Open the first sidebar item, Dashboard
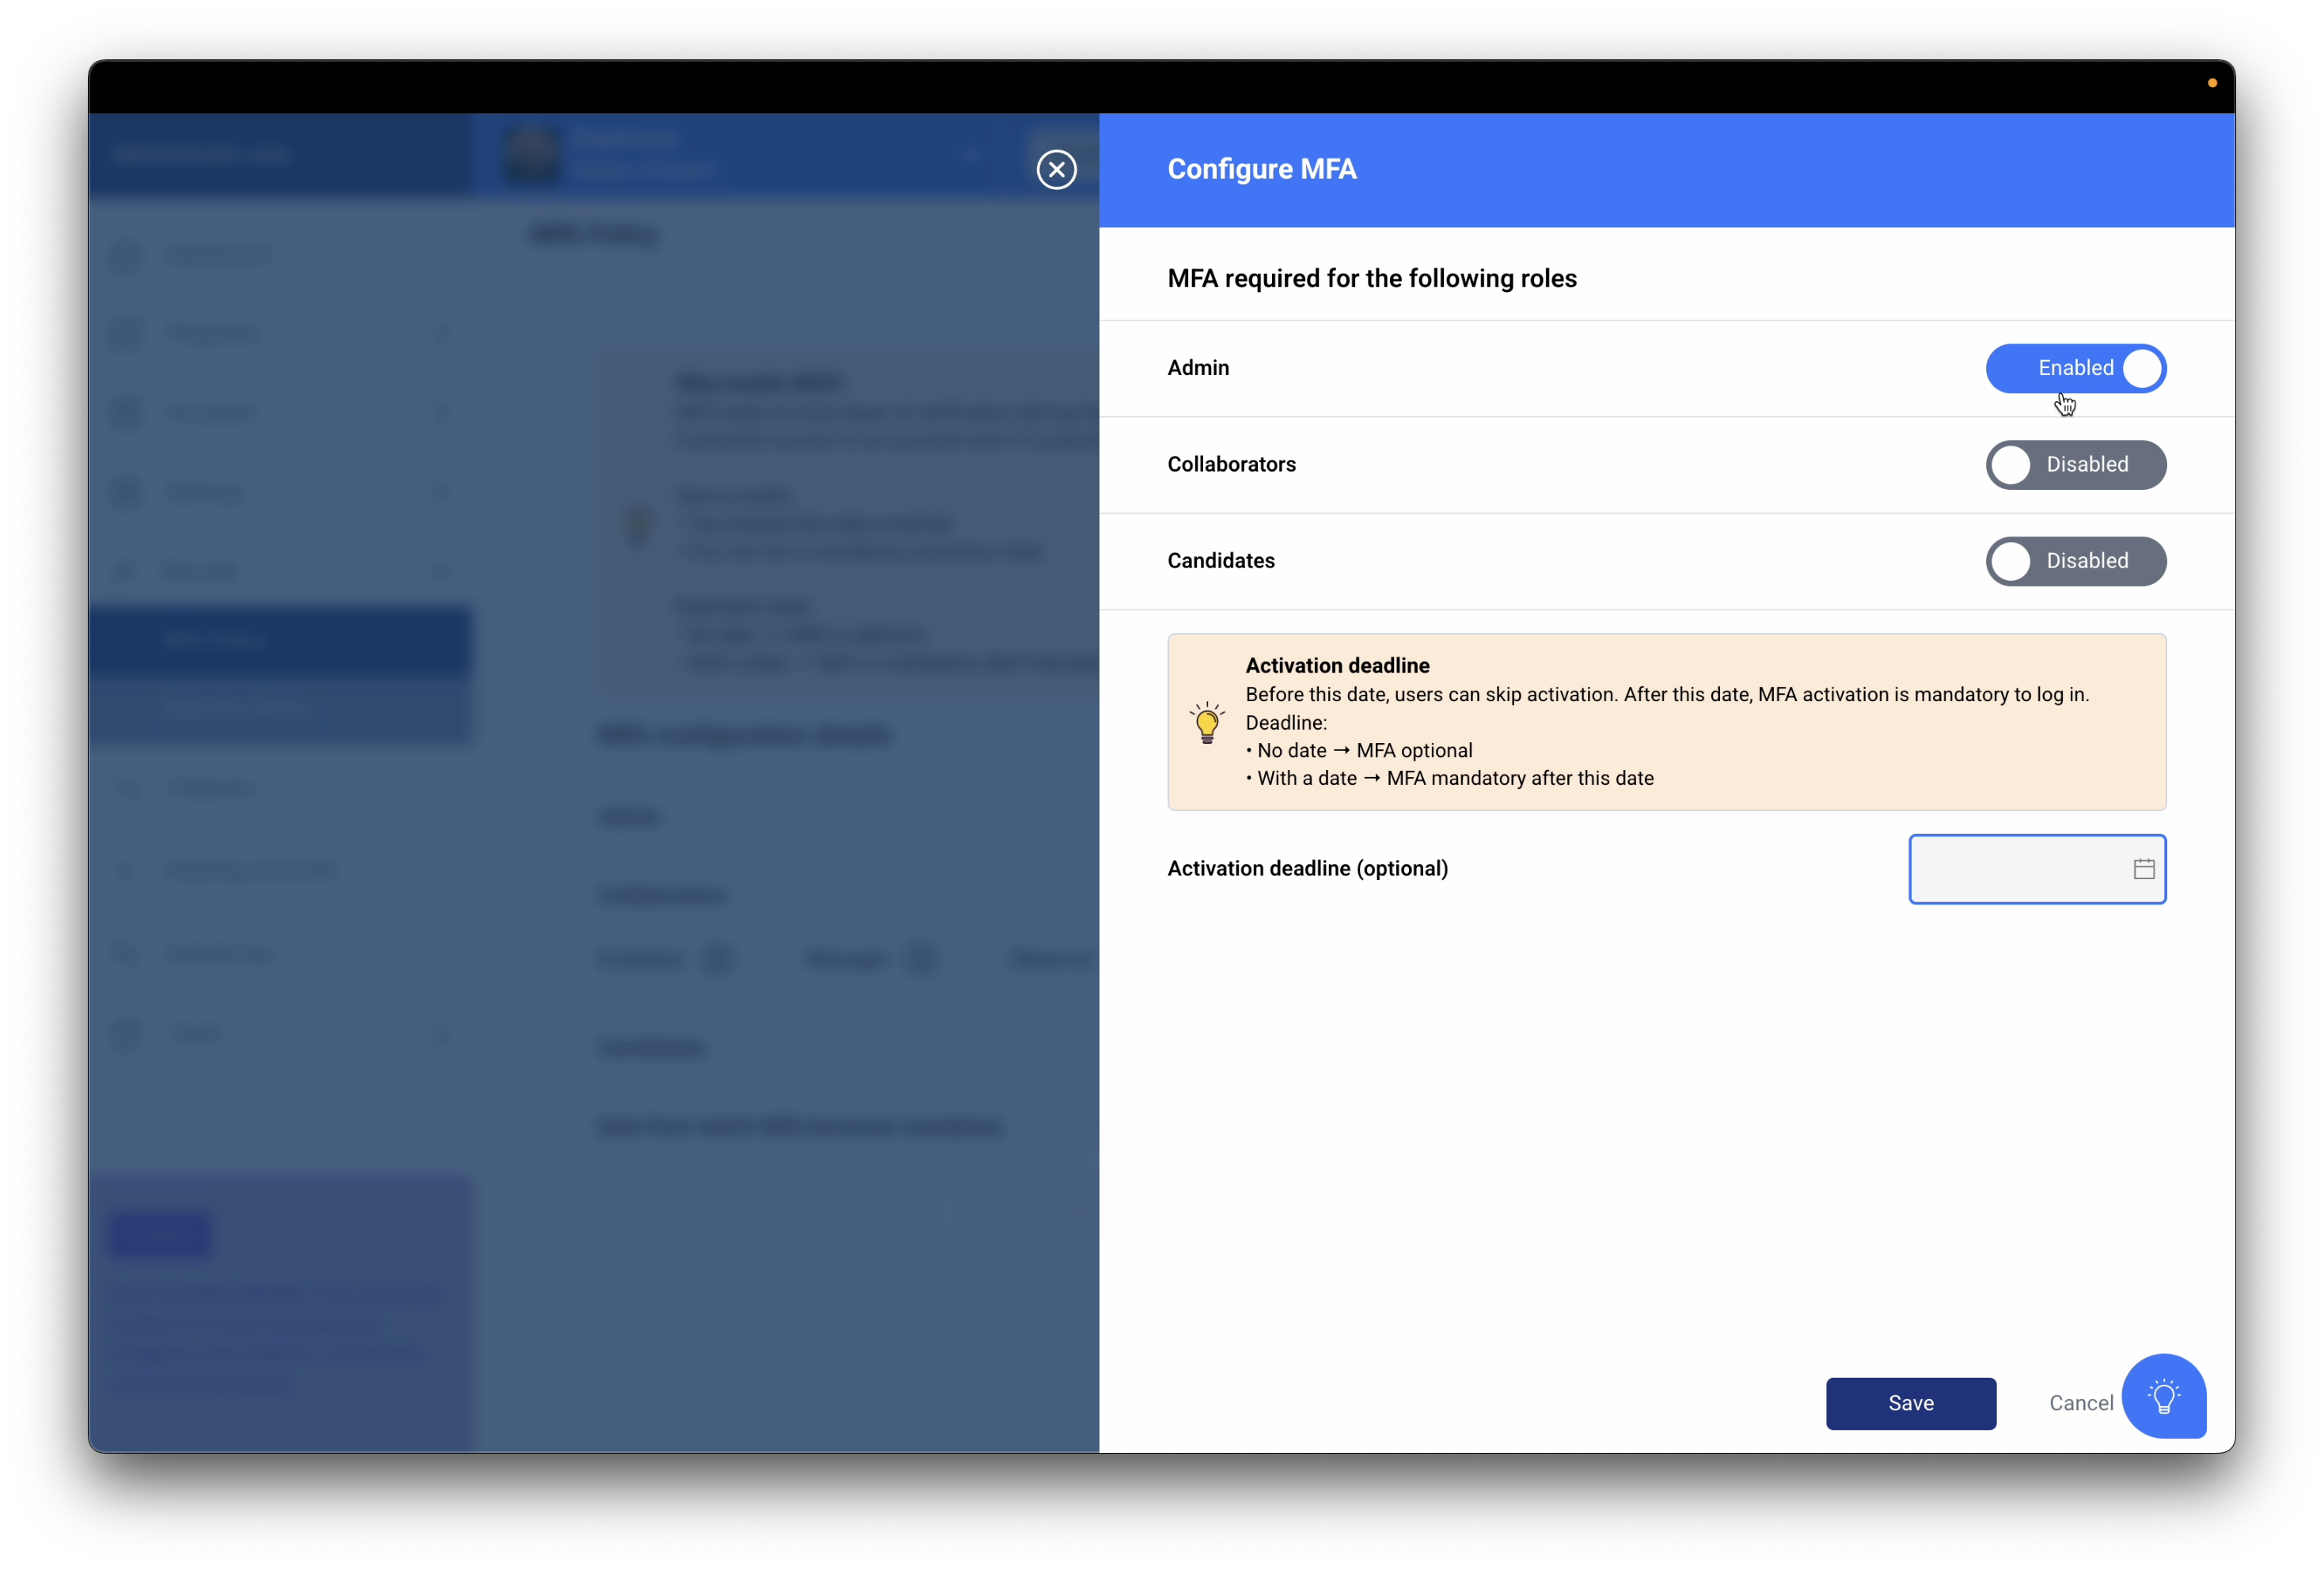The height and width of the screenshot is (1570, 2324). 218,256
